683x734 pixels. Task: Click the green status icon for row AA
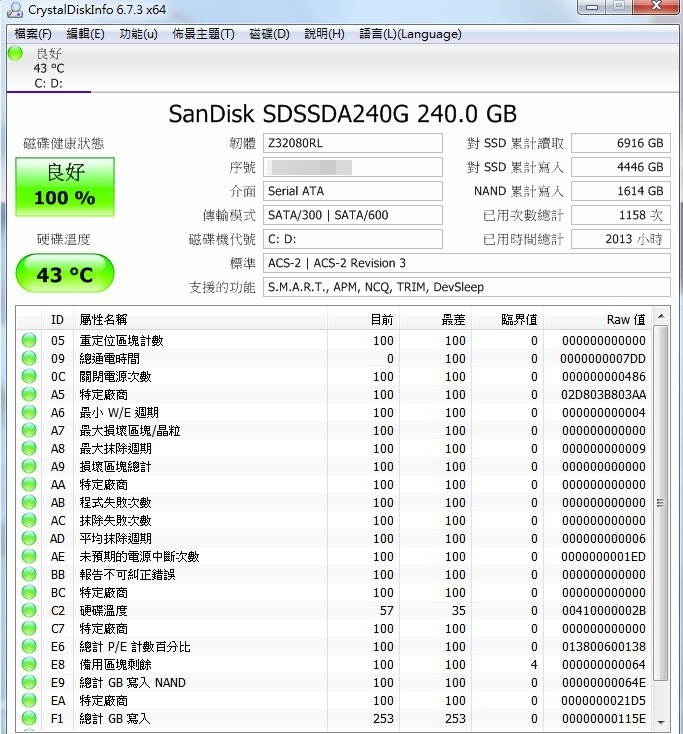[29, 484]
